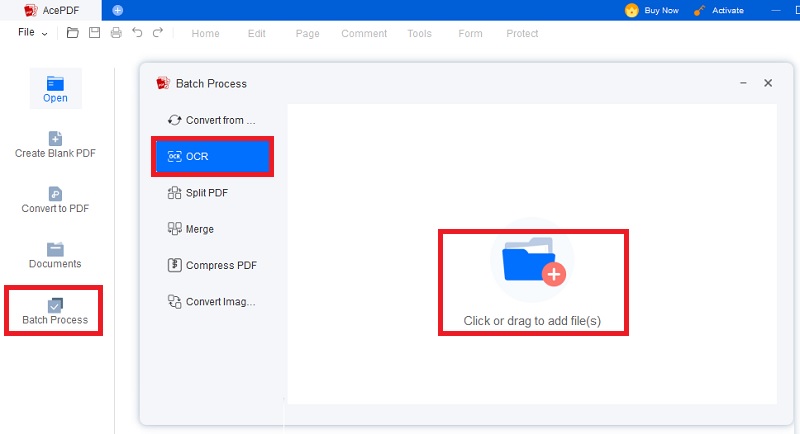The width and height of the screenshot is (800, 434).
Task: Redo the last action
Action: pyautogui.click(x=158, y=33)
